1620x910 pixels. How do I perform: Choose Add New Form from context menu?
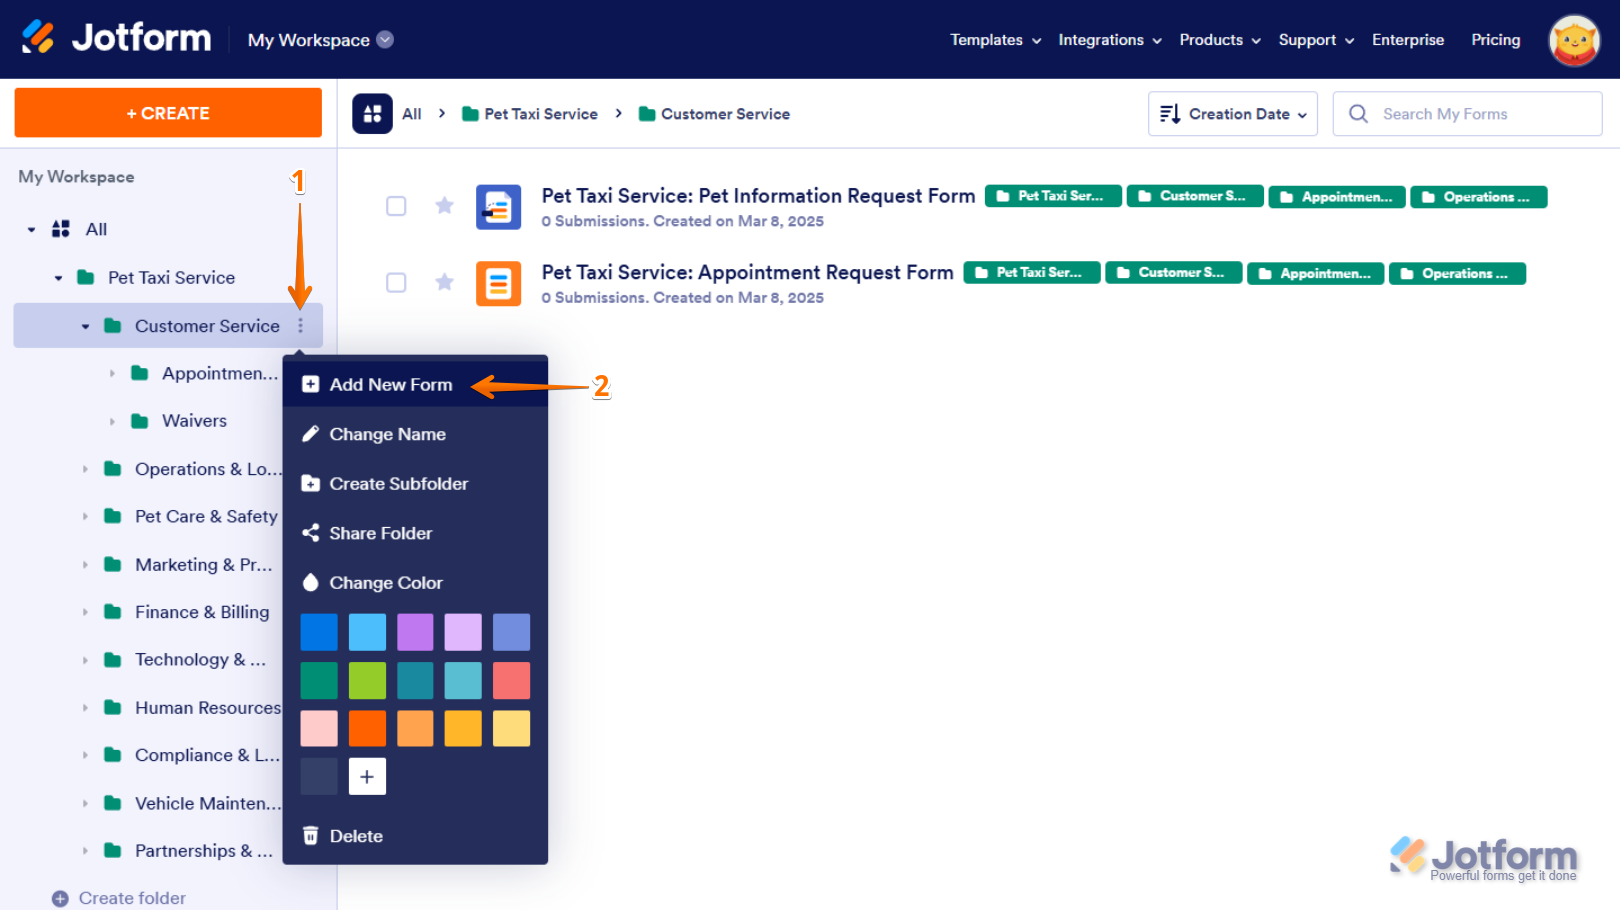tap(415, 385)
